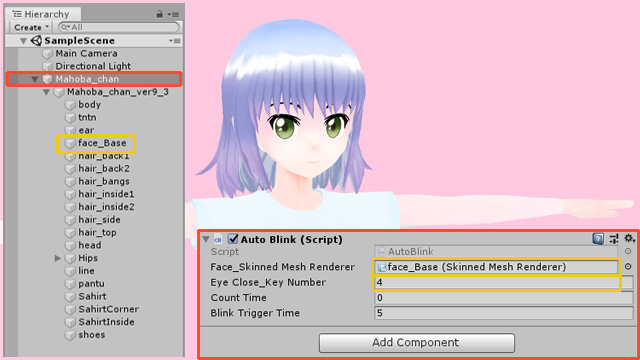Disable the Auto Blink script checkbox
Screen dimensions: 640x360
click(x=233, y=239)
